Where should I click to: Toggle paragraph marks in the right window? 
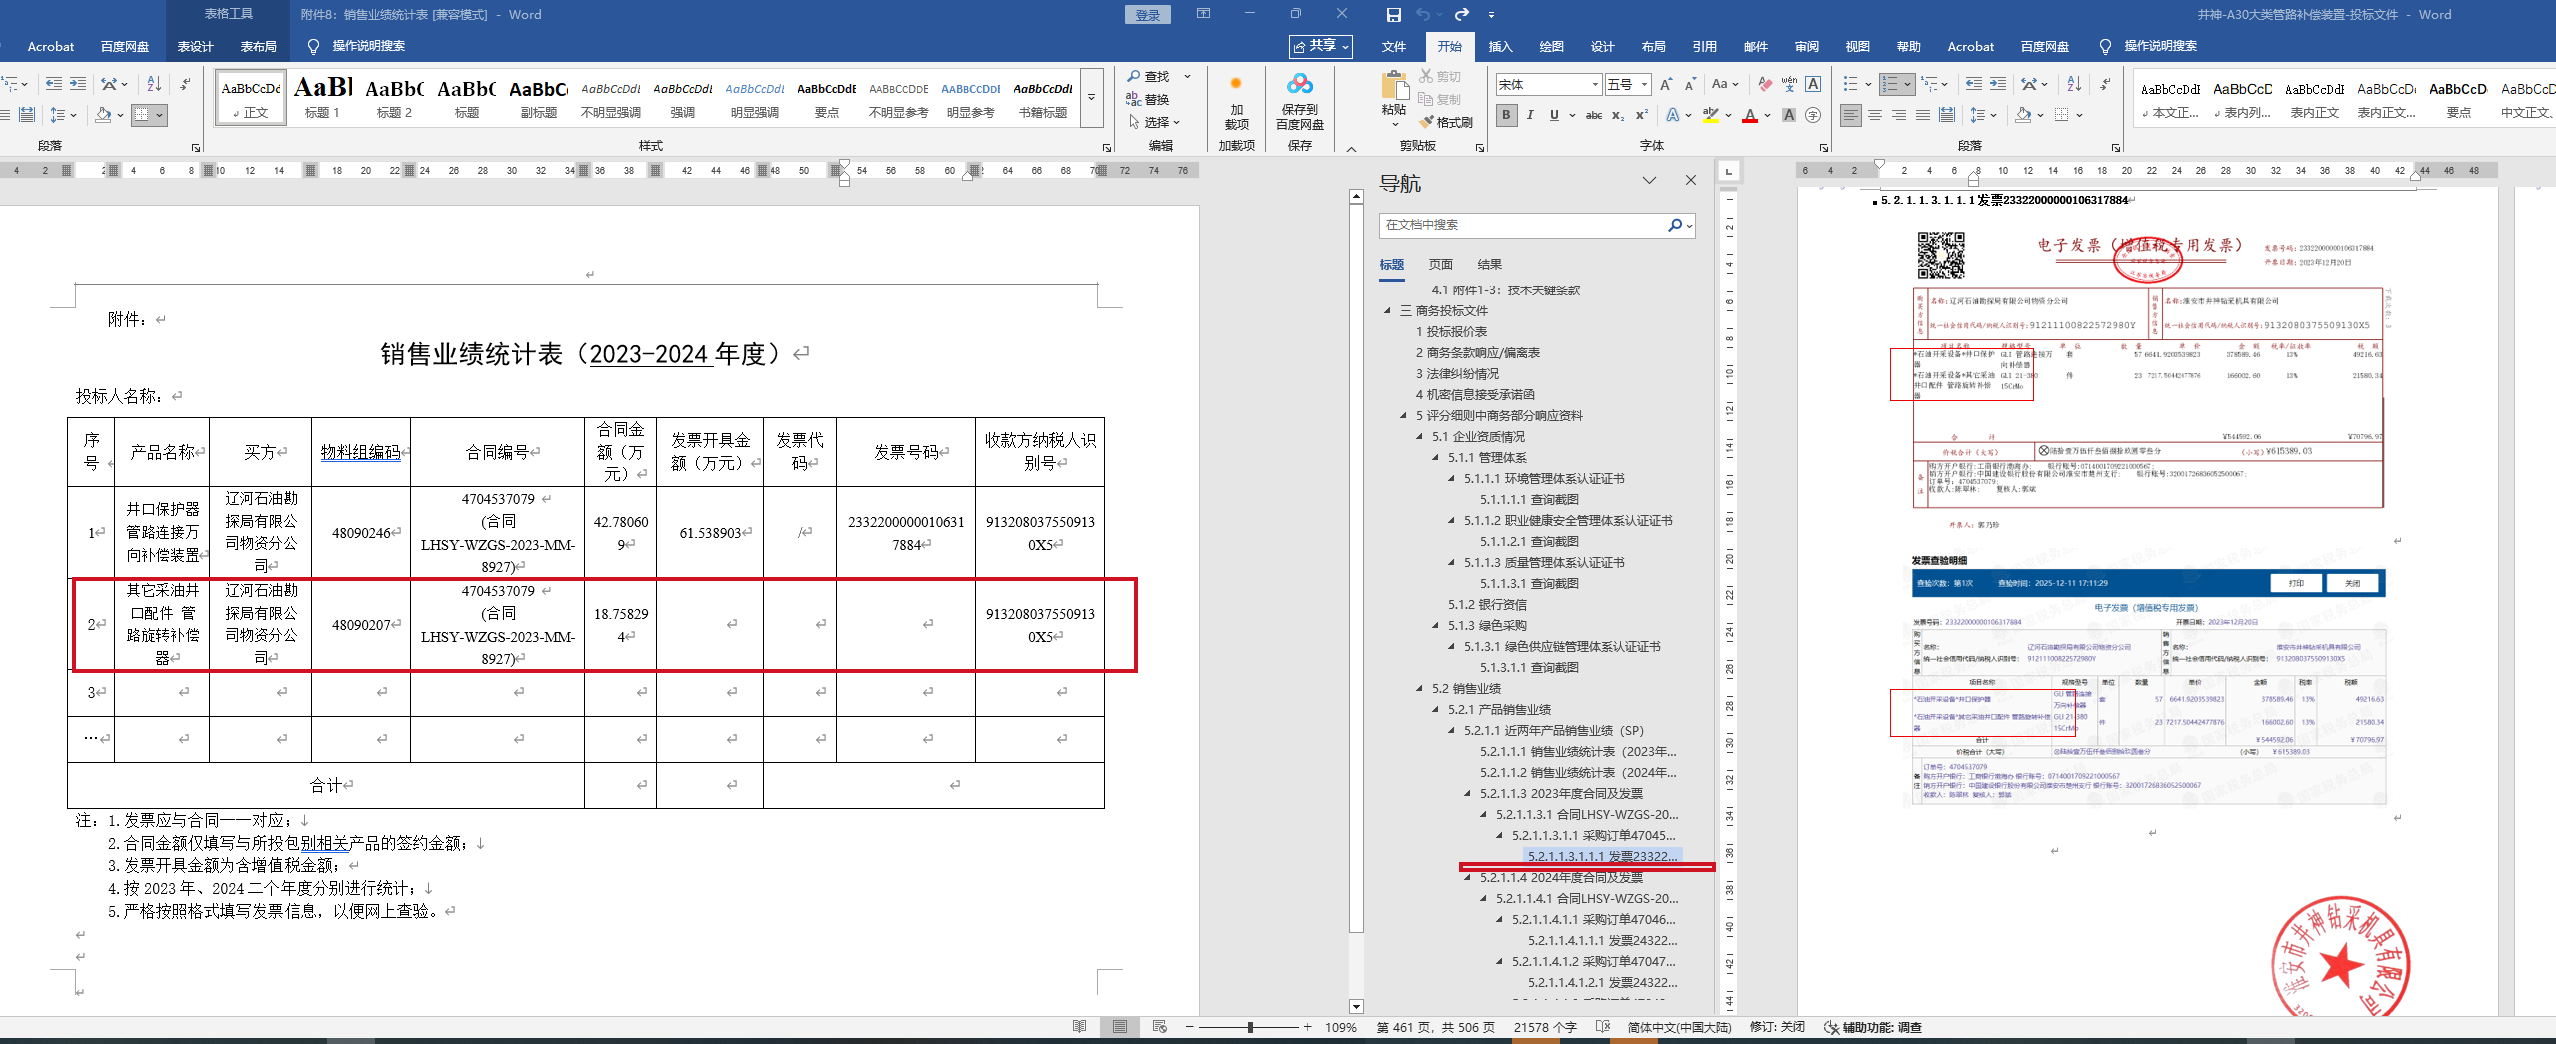pyautogui.click(x=2105, y=85)
